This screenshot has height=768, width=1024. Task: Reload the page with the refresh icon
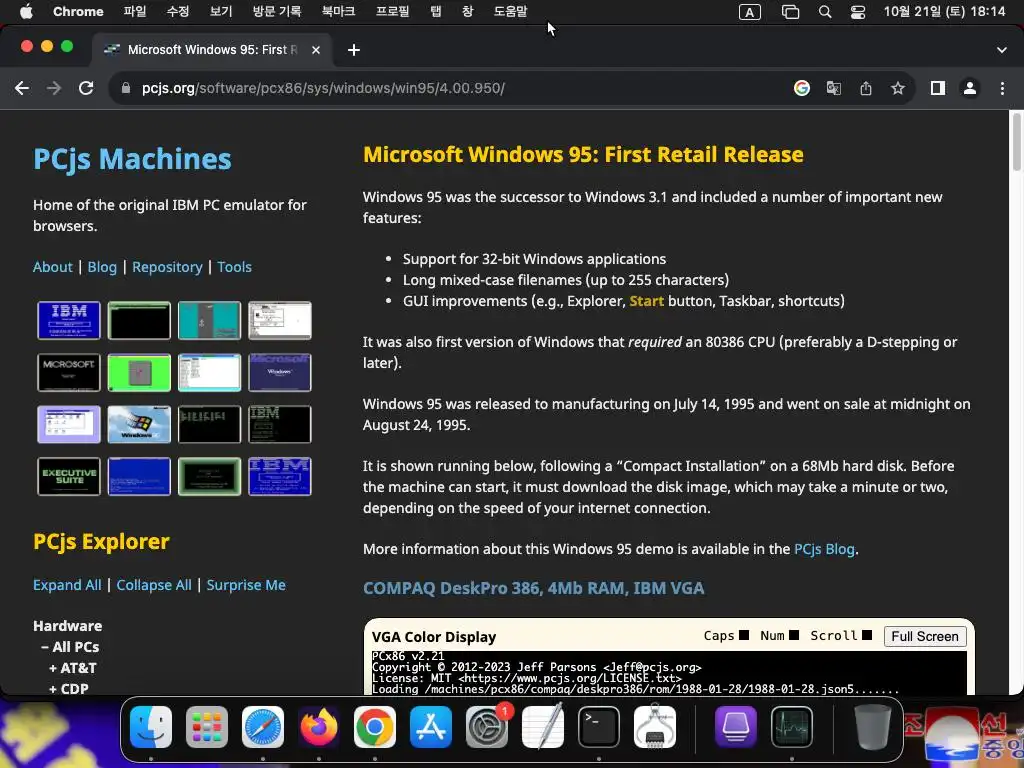click(86, 88)
